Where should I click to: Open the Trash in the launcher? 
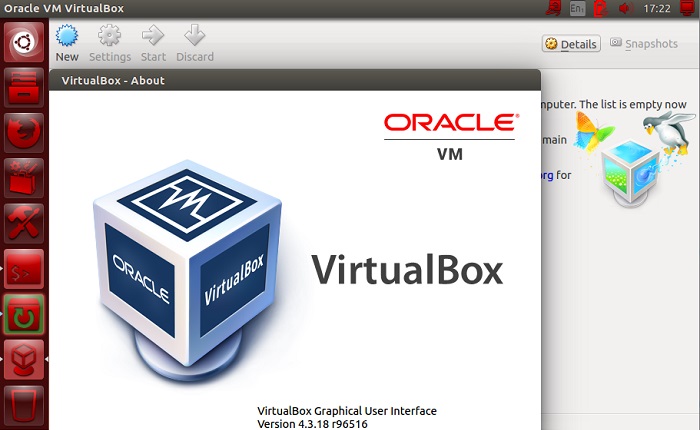24,405
